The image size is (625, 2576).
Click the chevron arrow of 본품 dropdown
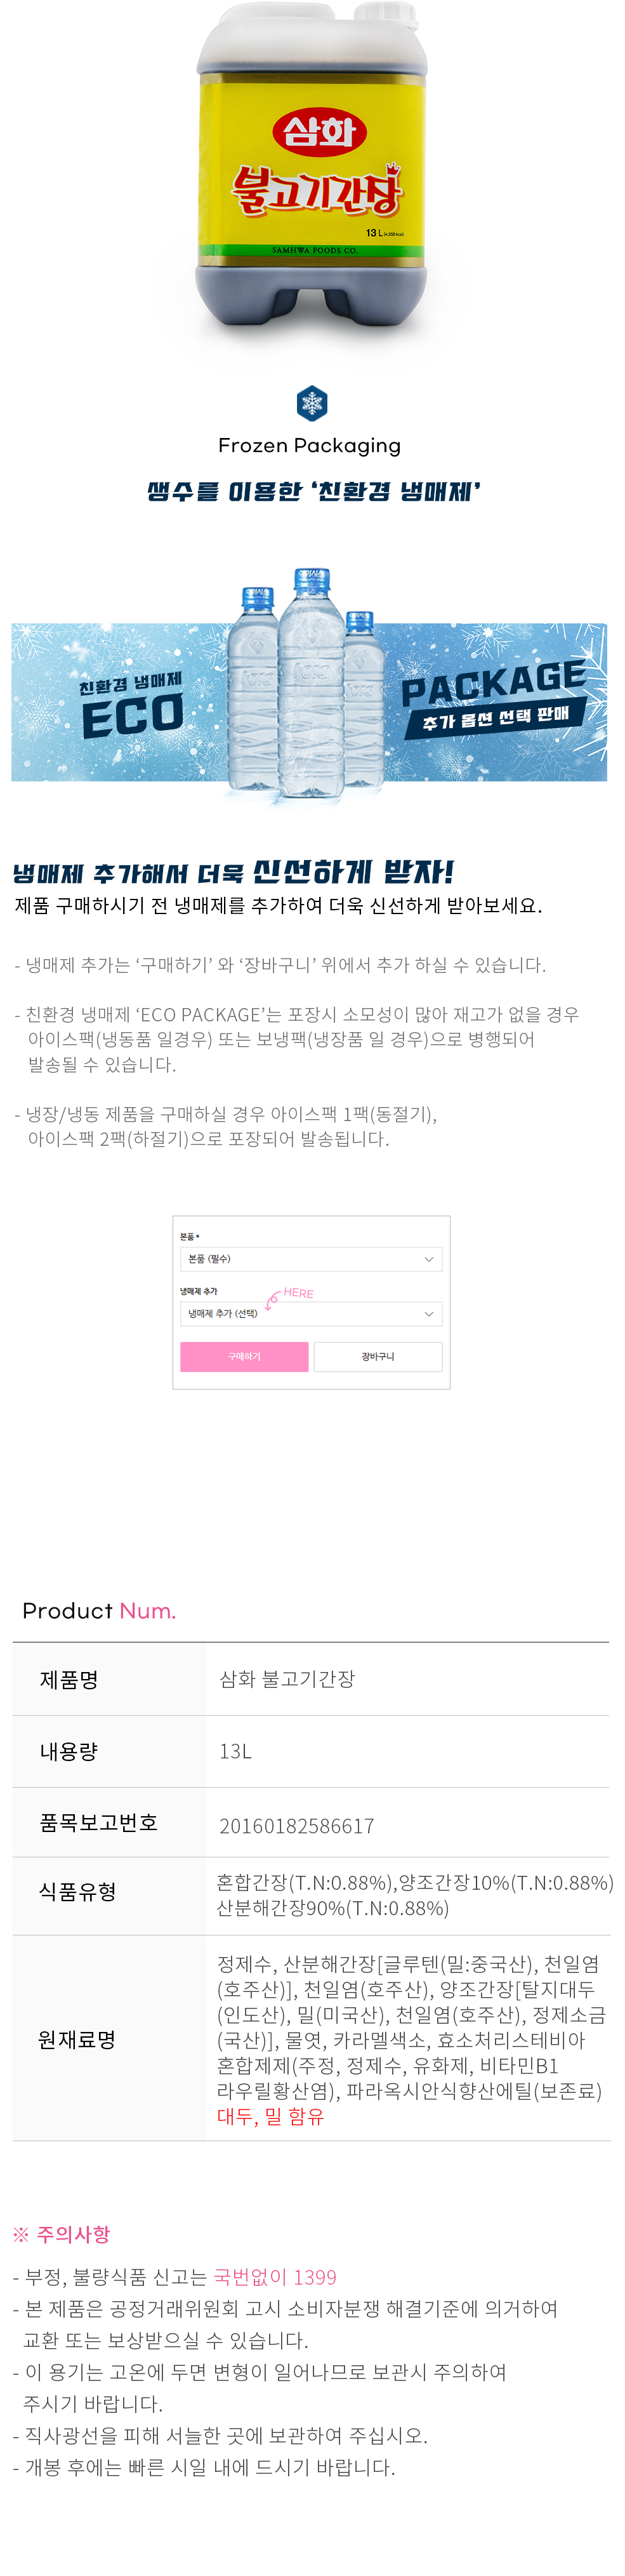(429, 1259)
